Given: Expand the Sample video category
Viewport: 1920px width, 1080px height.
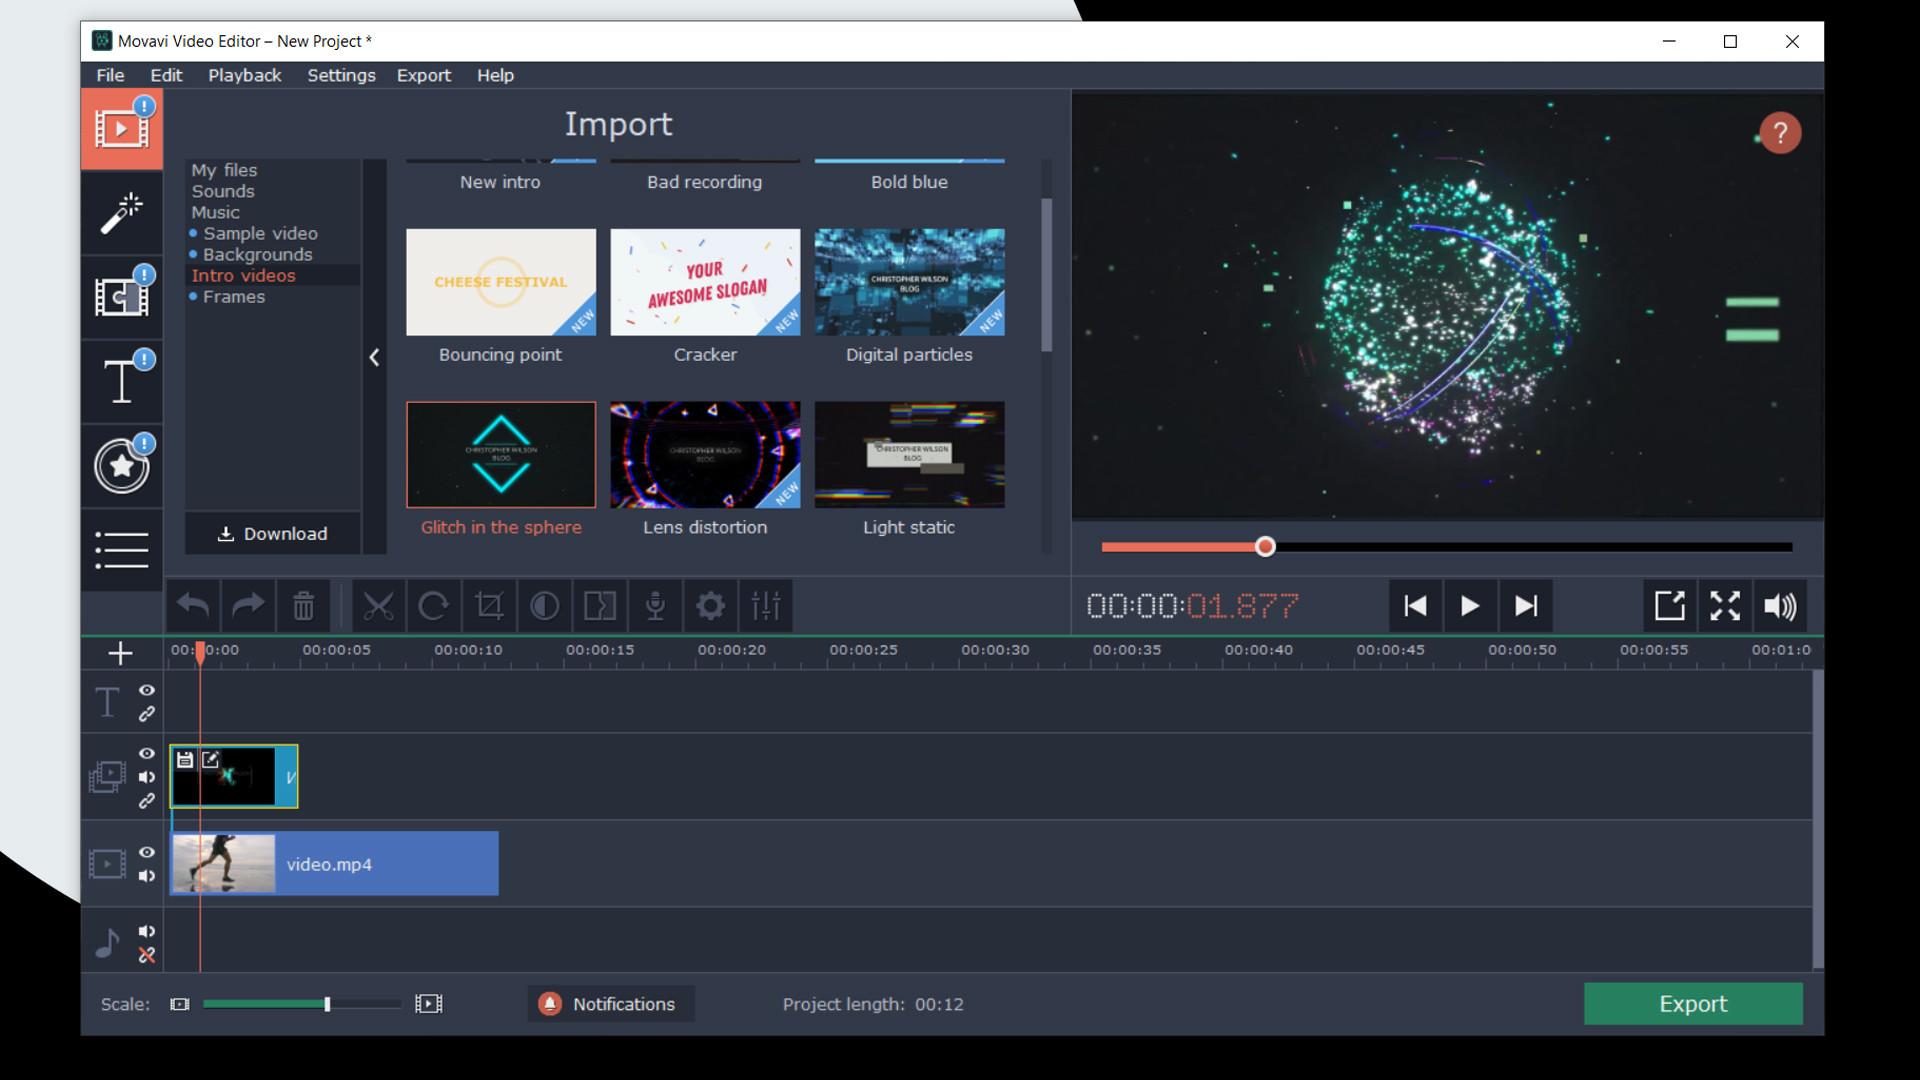Looking at the screenshot, I should click(x=260, y=233).
